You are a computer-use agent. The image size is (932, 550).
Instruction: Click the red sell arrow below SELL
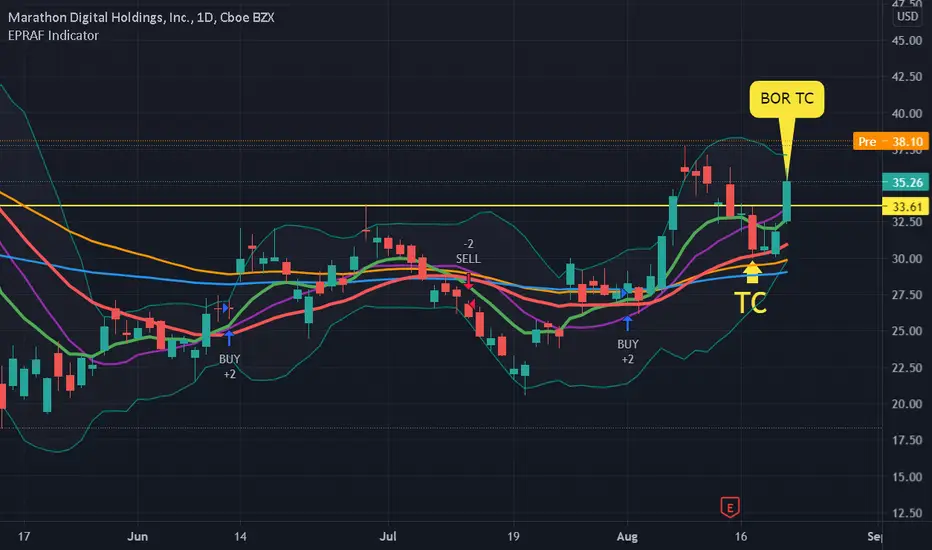pos(468,282)
